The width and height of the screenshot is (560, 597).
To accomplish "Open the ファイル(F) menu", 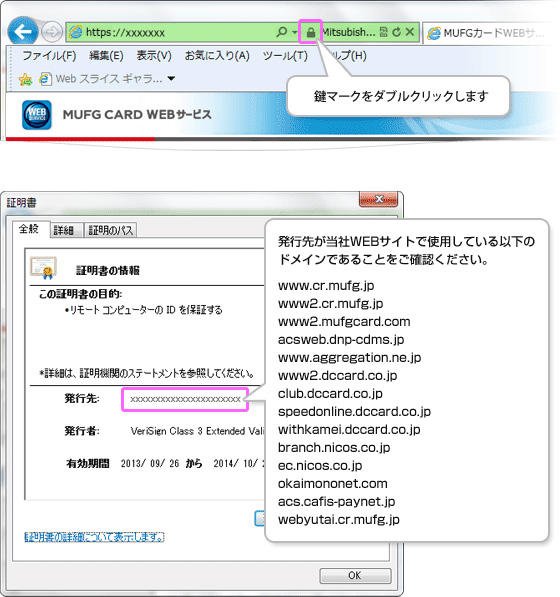I will (49, 56).
